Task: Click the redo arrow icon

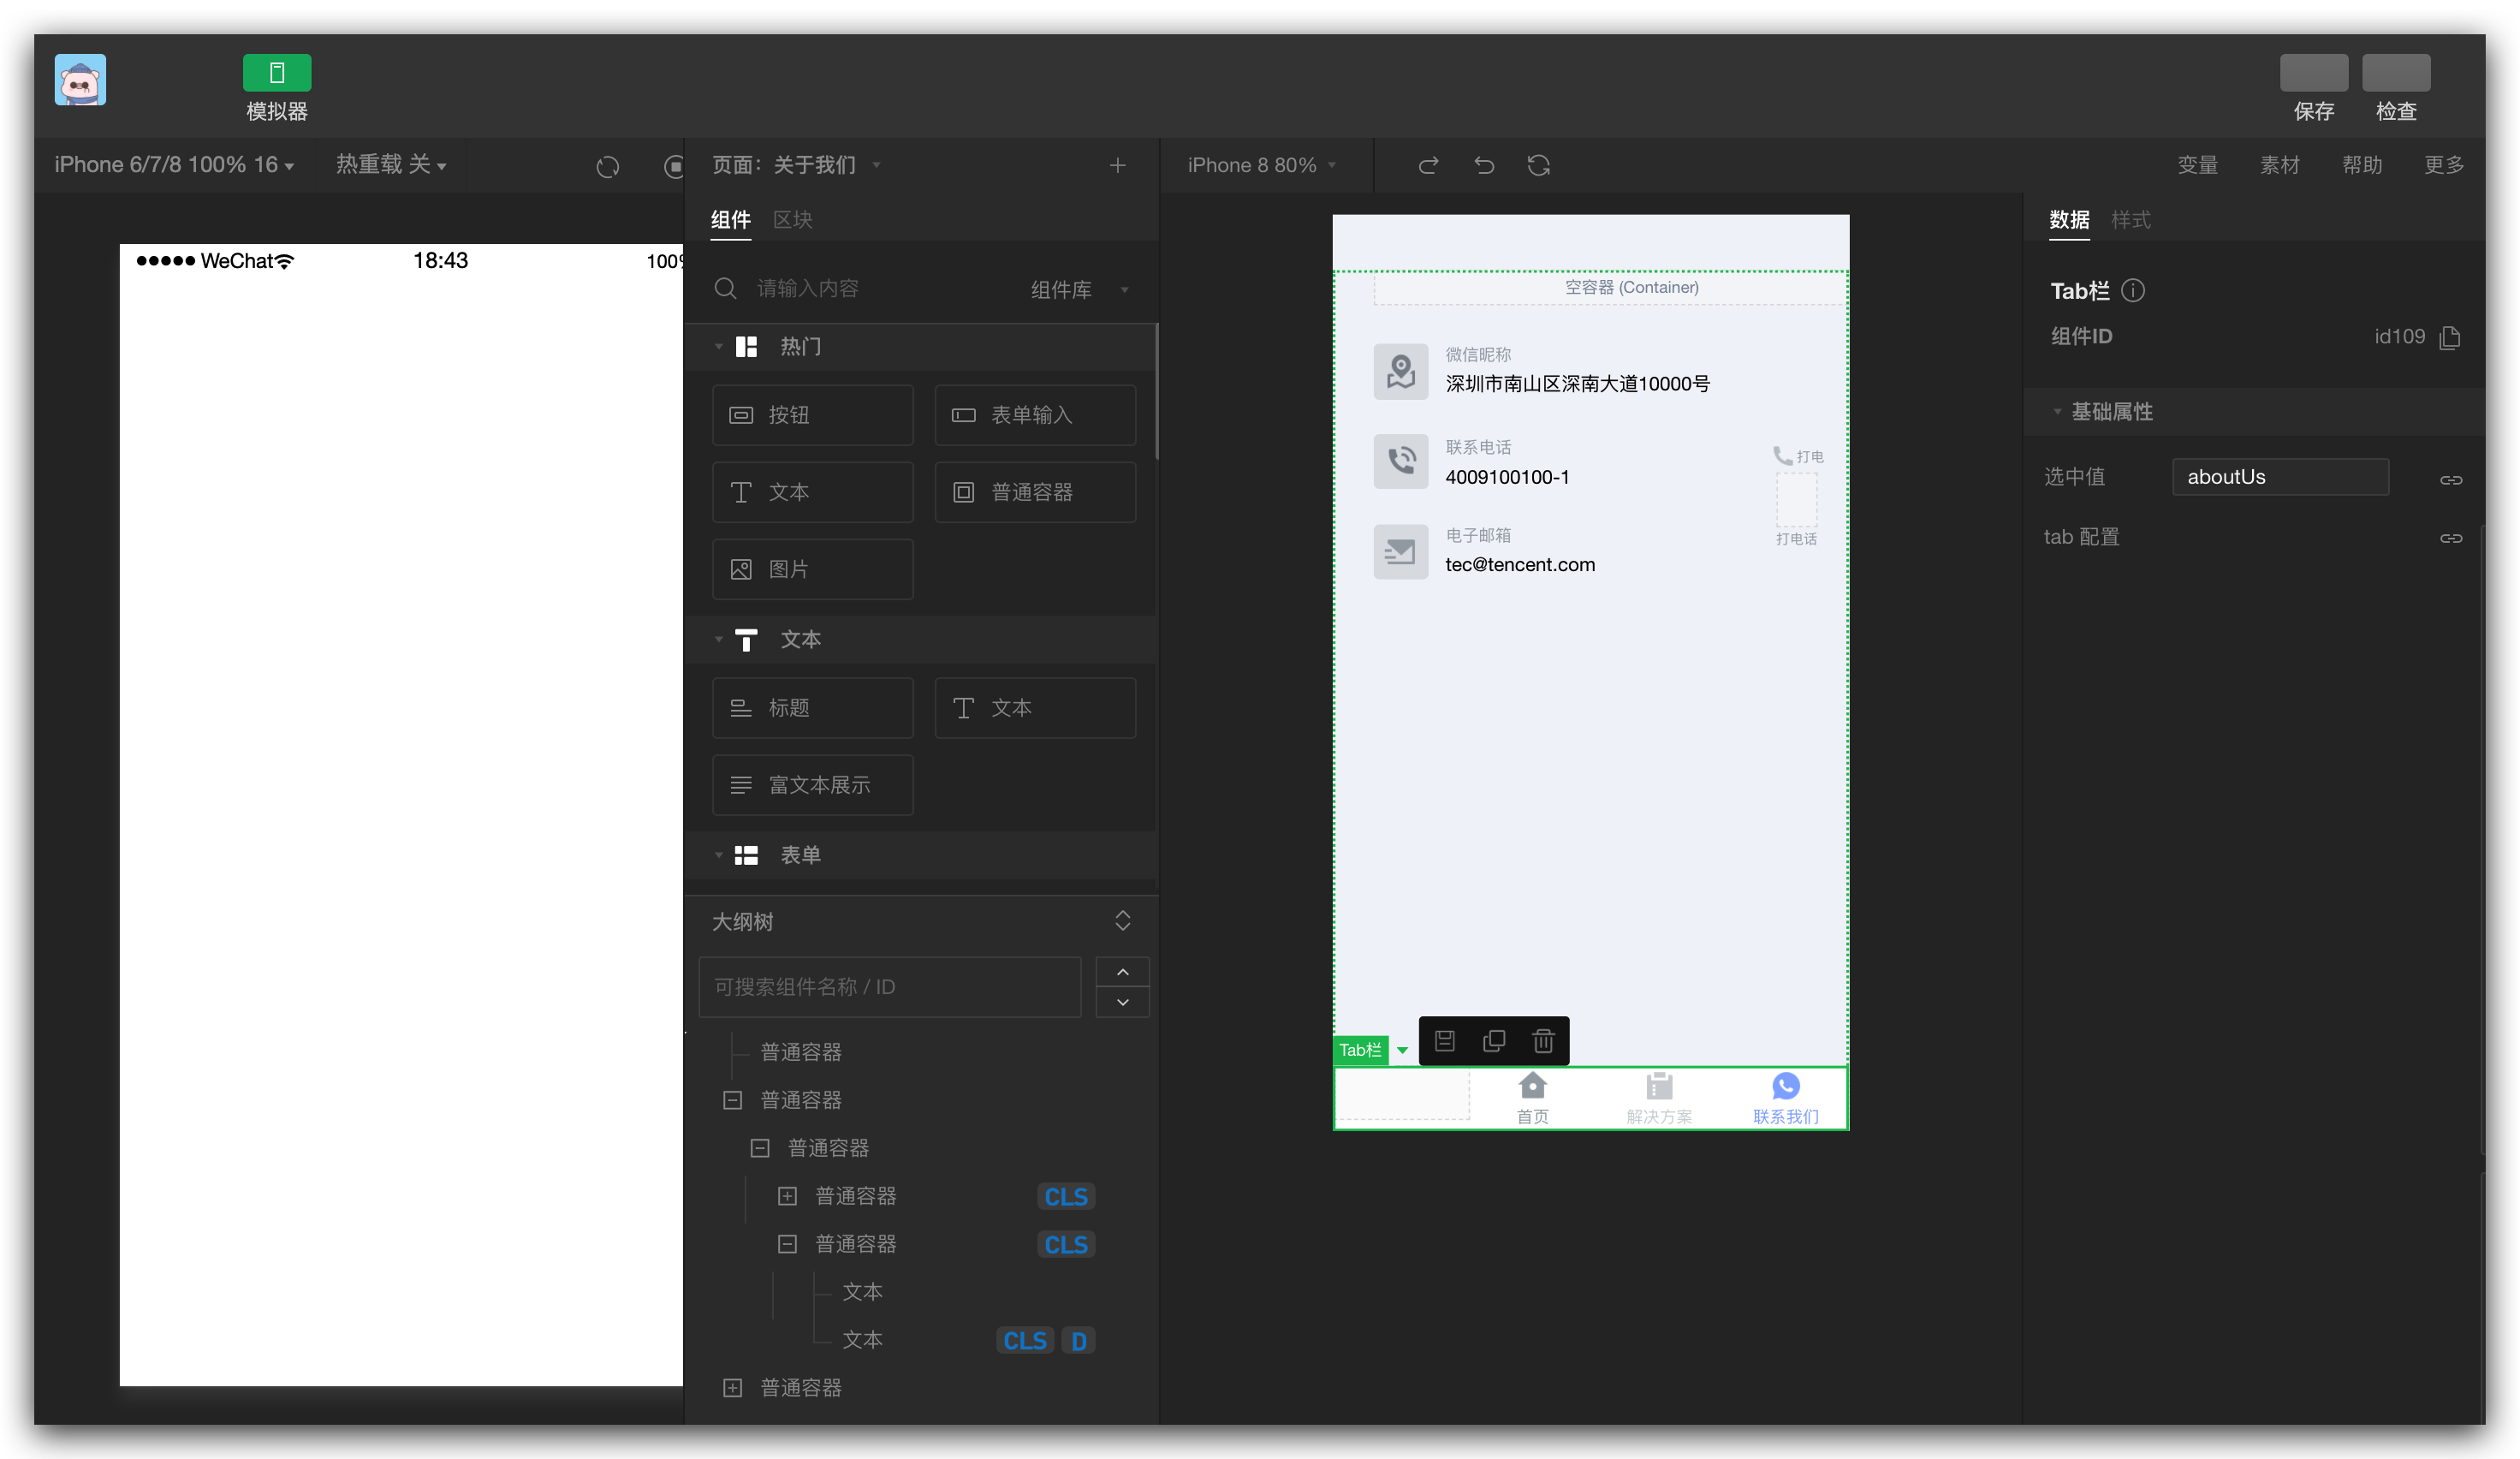Action: tap(1428, 165)
